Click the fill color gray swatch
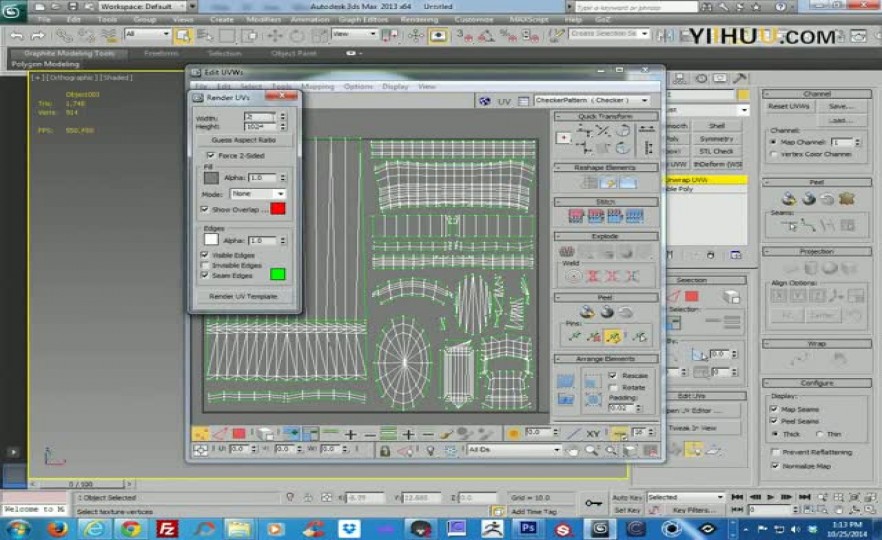The width and height of the screenshot is (882, 540). 211,178
